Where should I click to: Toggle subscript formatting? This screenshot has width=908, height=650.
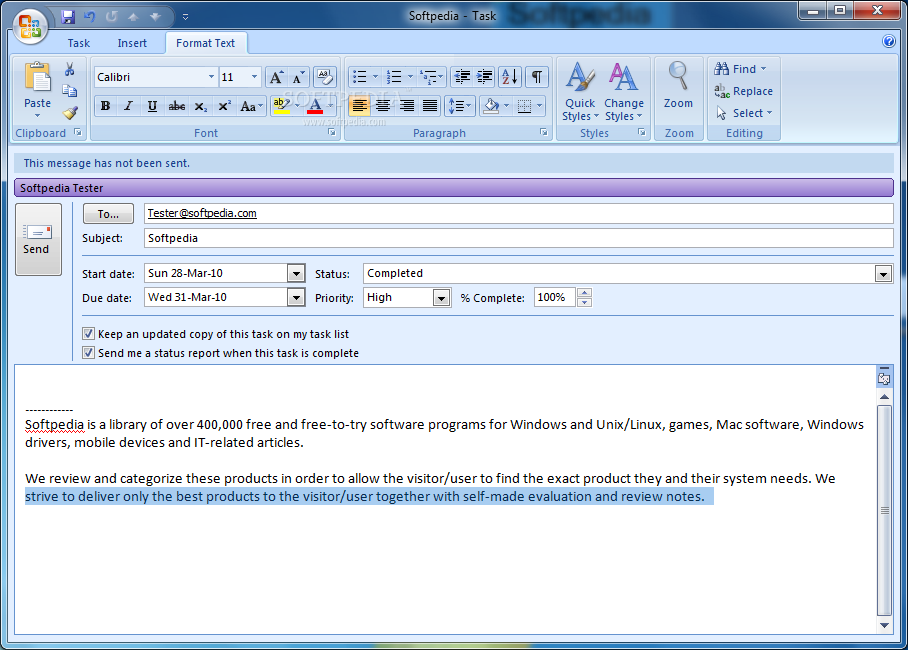click(x=200, y=106)
